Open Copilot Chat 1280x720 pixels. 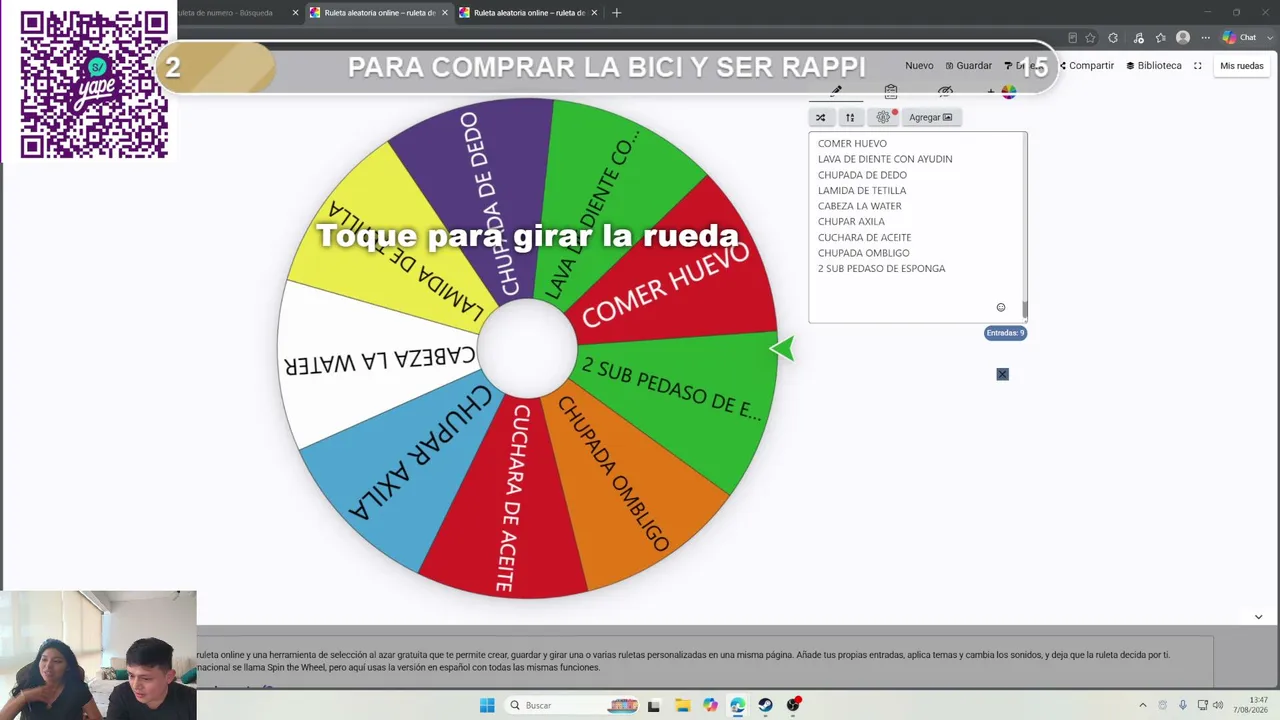click(x=1240, y=38)
